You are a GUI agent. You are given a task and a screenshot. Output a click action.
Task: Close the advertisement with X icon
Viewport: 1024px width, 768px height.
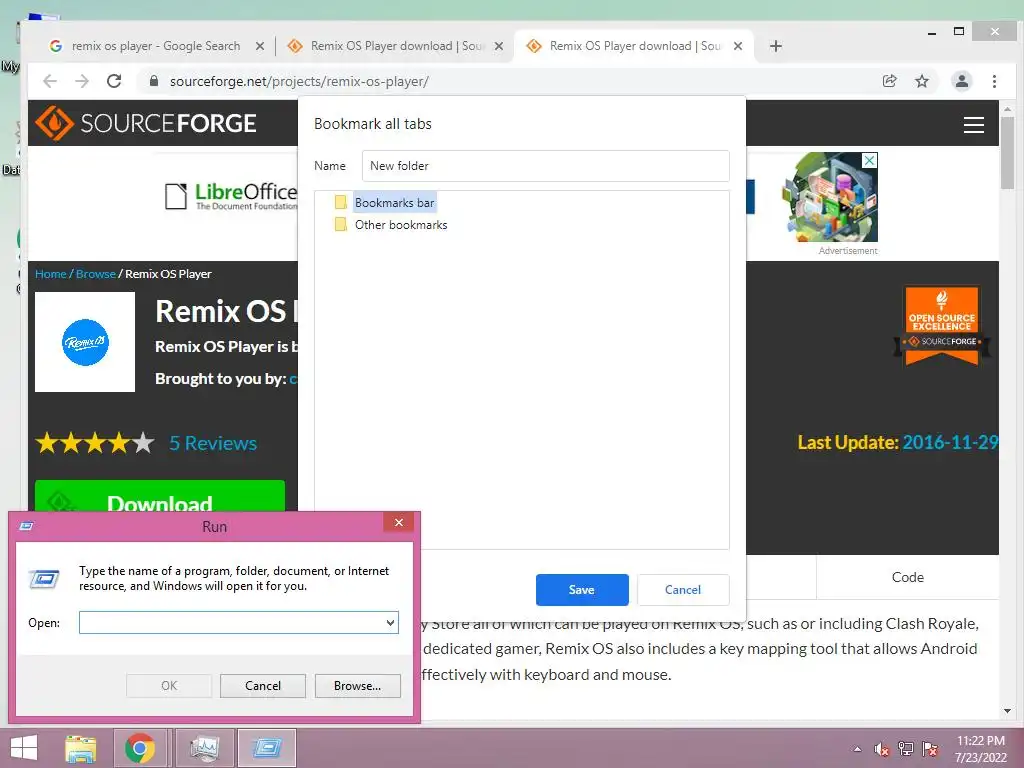pyautogui.click(x=870, y=160)
